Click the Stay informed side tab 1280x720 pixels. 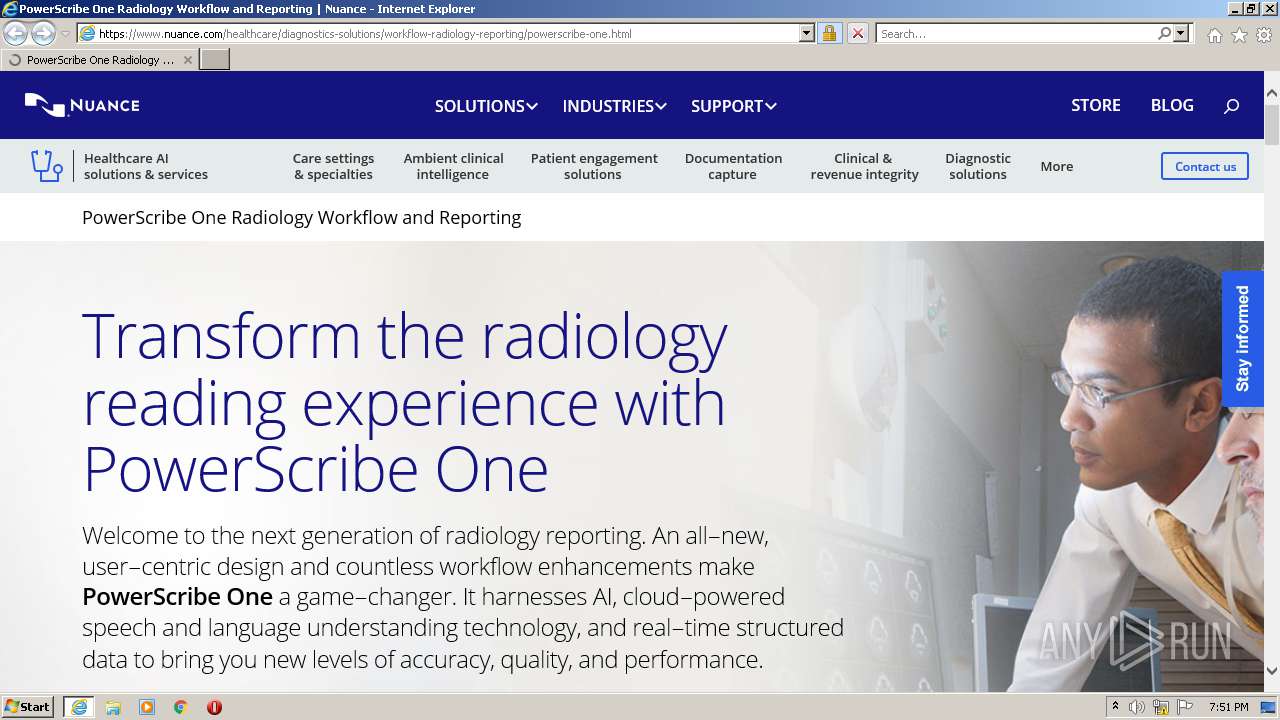pos(1242,338)
